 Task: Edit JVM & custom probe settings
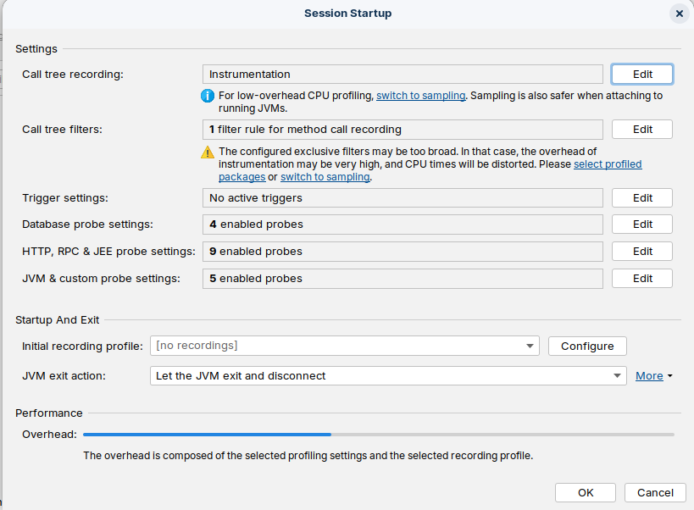[x=642, y=278]
